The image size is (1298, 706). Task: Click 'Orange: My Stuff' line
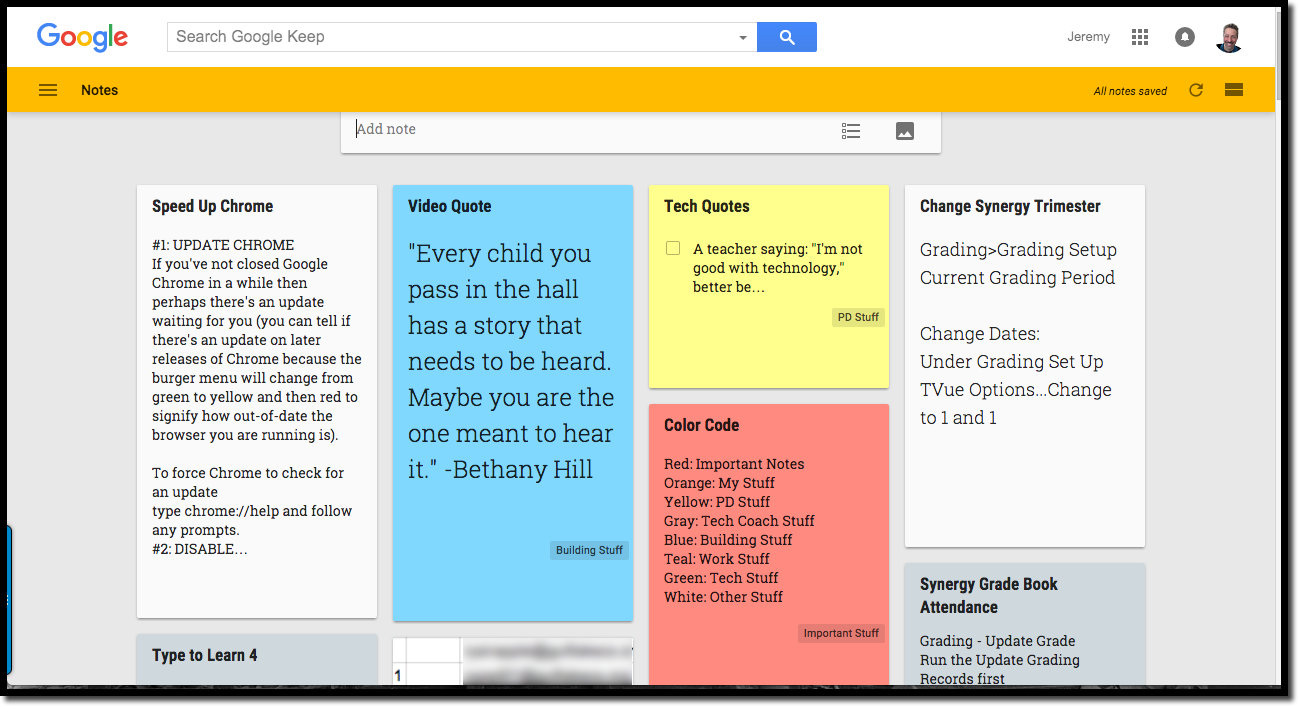719,483
